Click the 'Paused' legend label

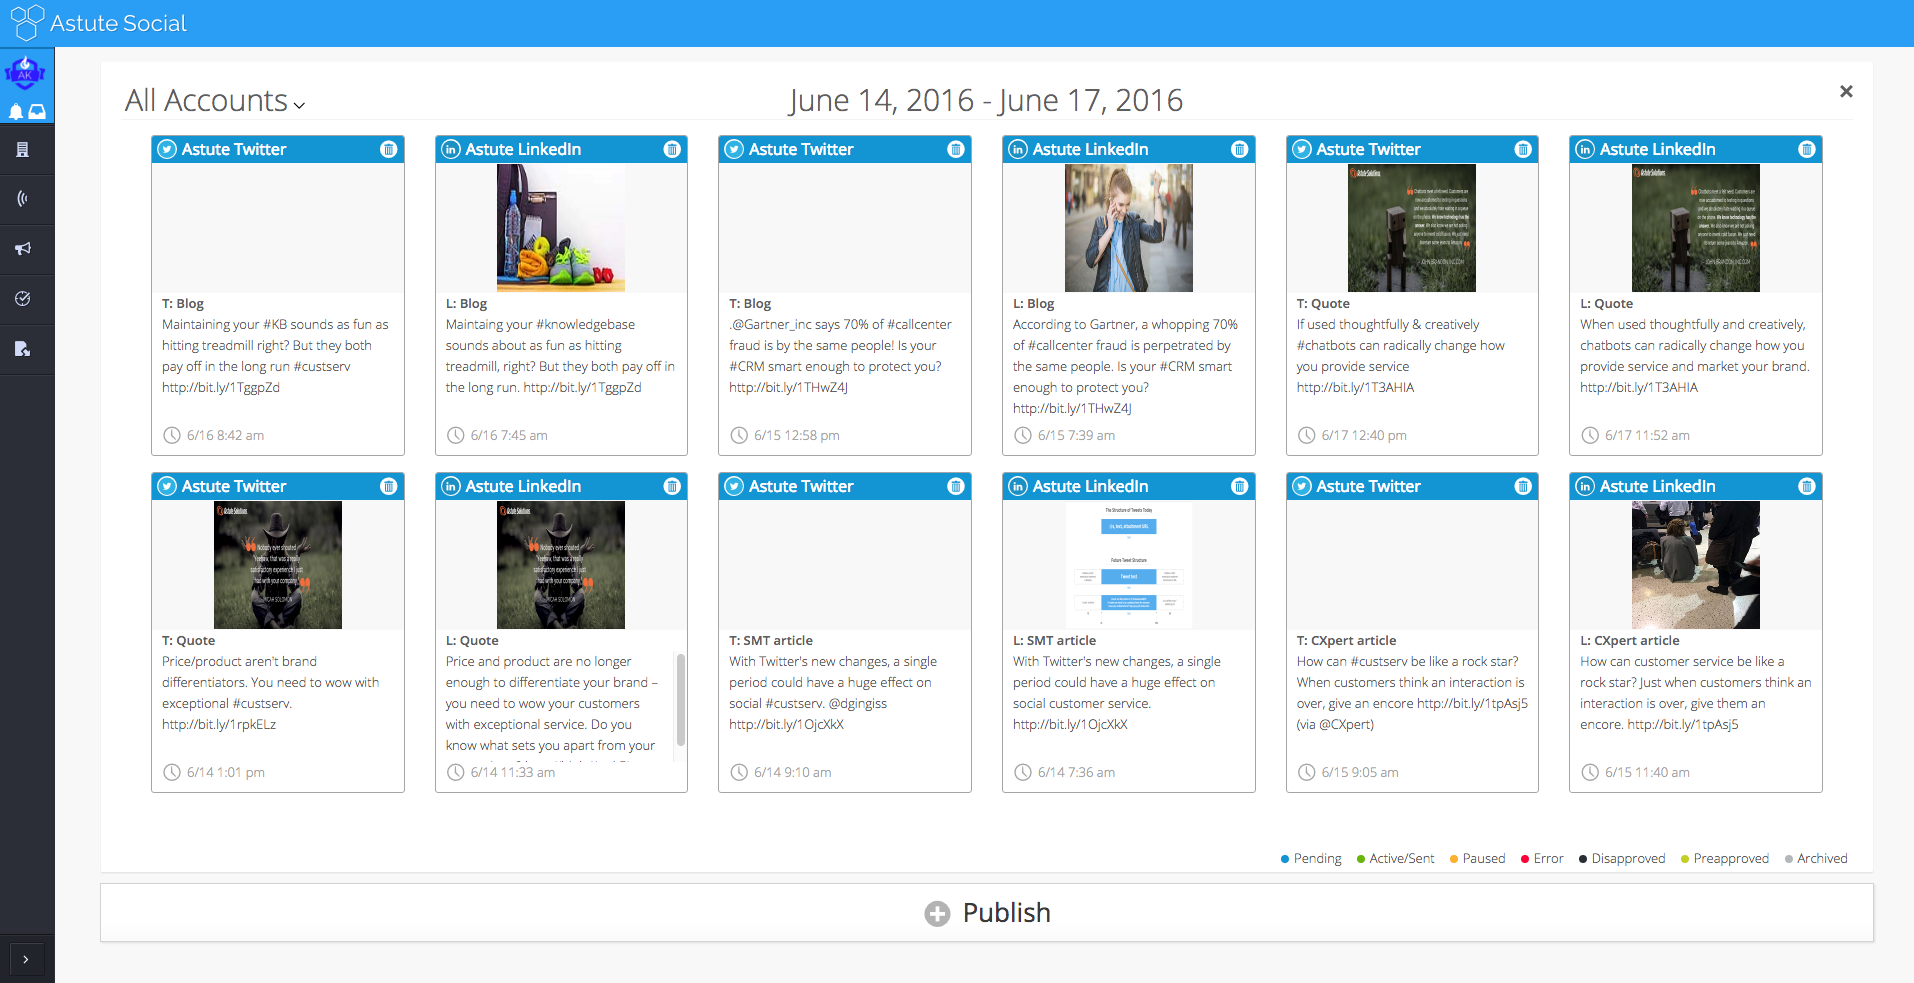(1484, 859)
